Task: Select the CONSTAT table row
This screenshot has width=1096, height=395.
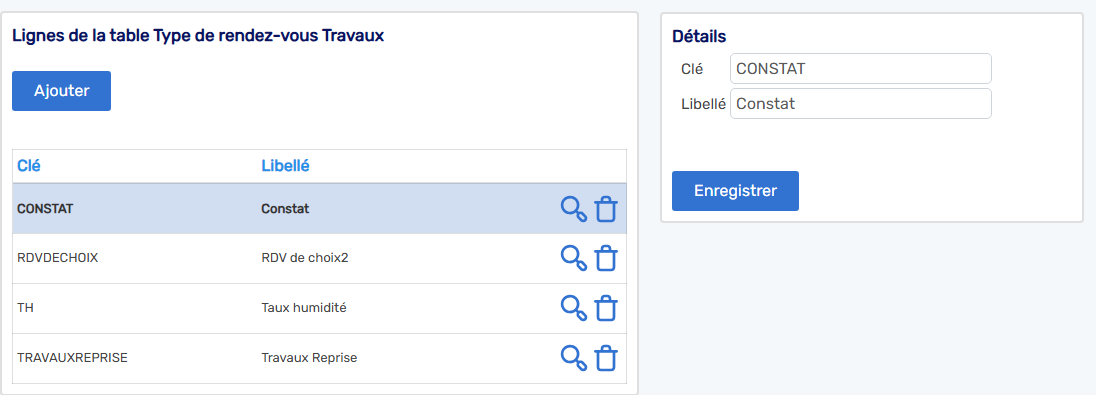Action: click(x=319, y=208)
